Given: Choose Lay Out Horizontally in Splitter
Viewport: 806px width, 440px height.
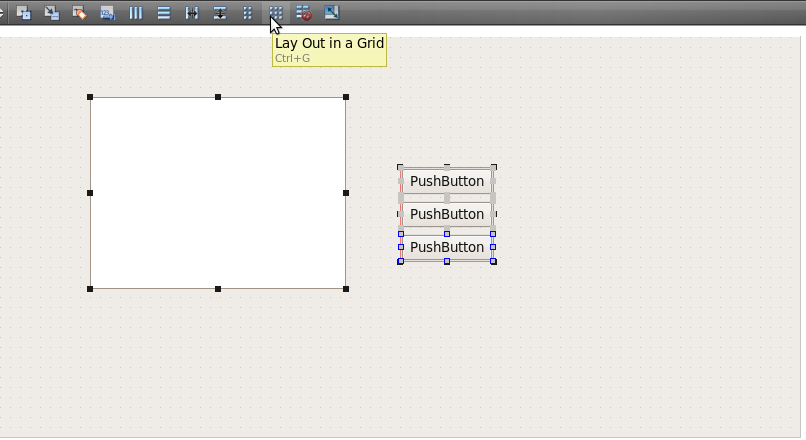Looking at the screenshot, I should click(x=192, y=13).
